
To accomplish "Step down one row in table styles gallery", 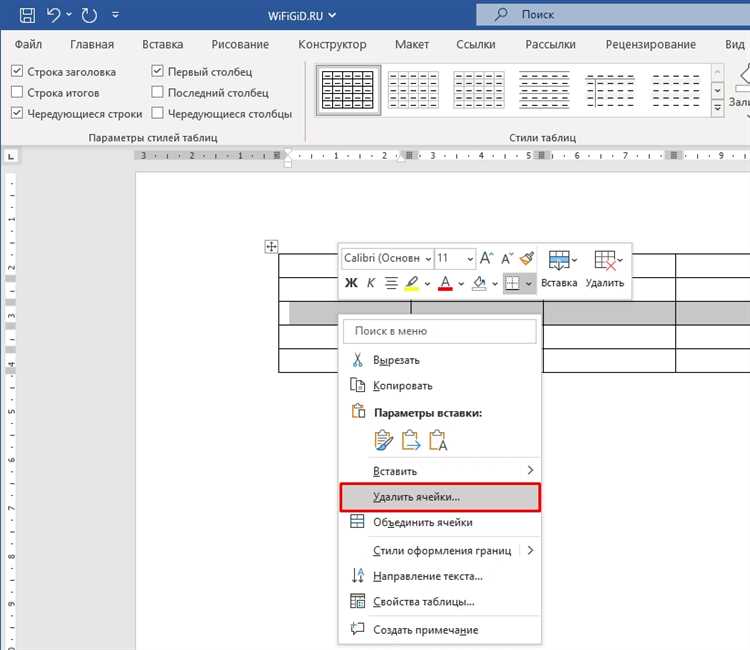I will 717,90.
